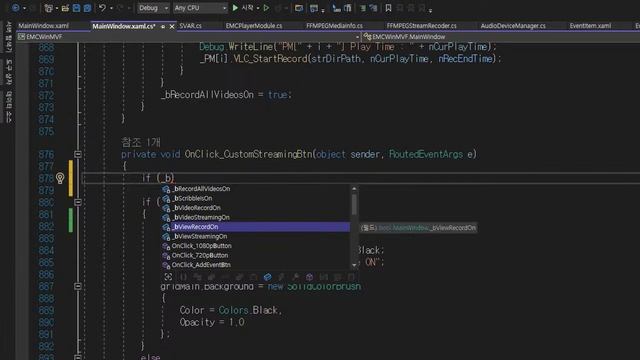Select the highlighted _bViewRecordOn suggestion
Viewport: 640px width, 360px height.
coord(256,227)
